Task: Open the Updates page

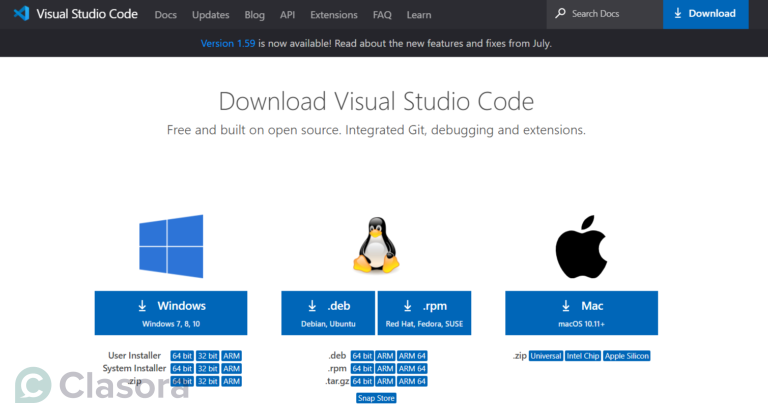Action: (211, 15)
